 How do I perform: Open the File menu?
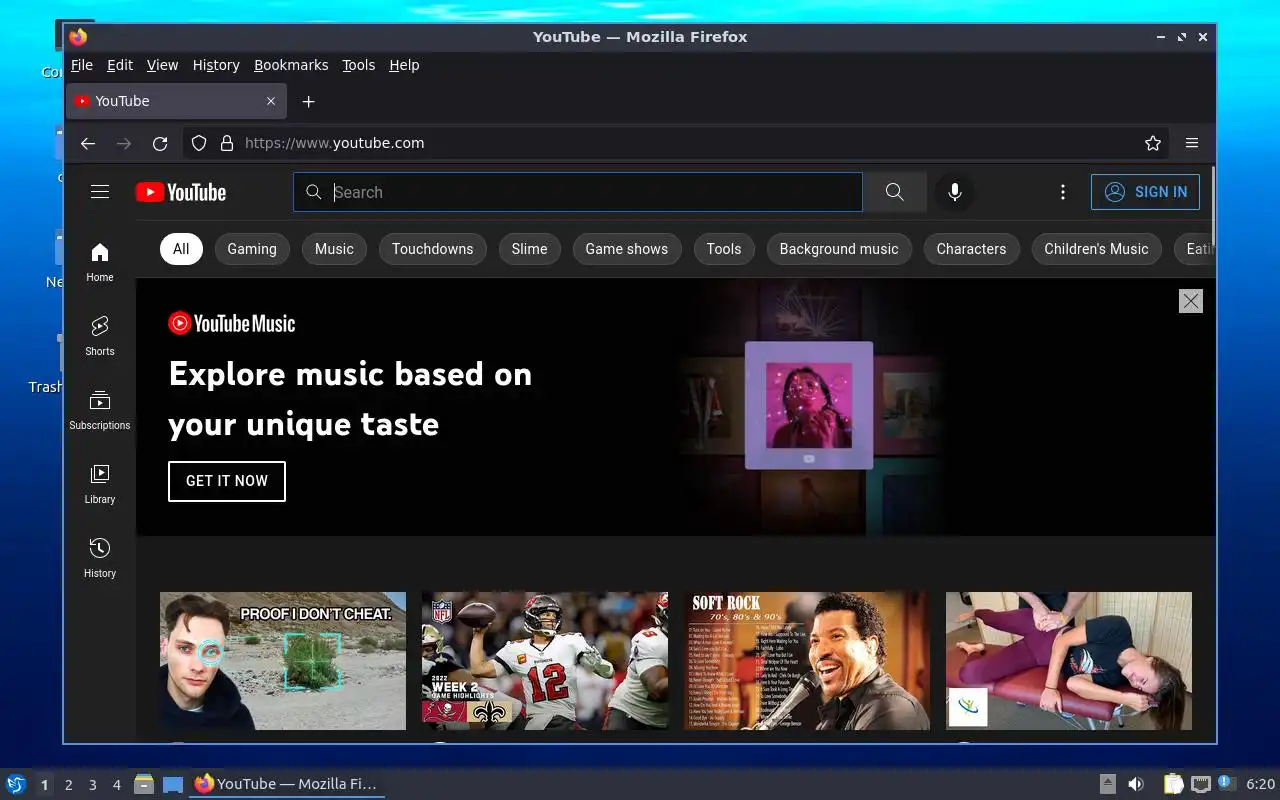tap(82, 65)
